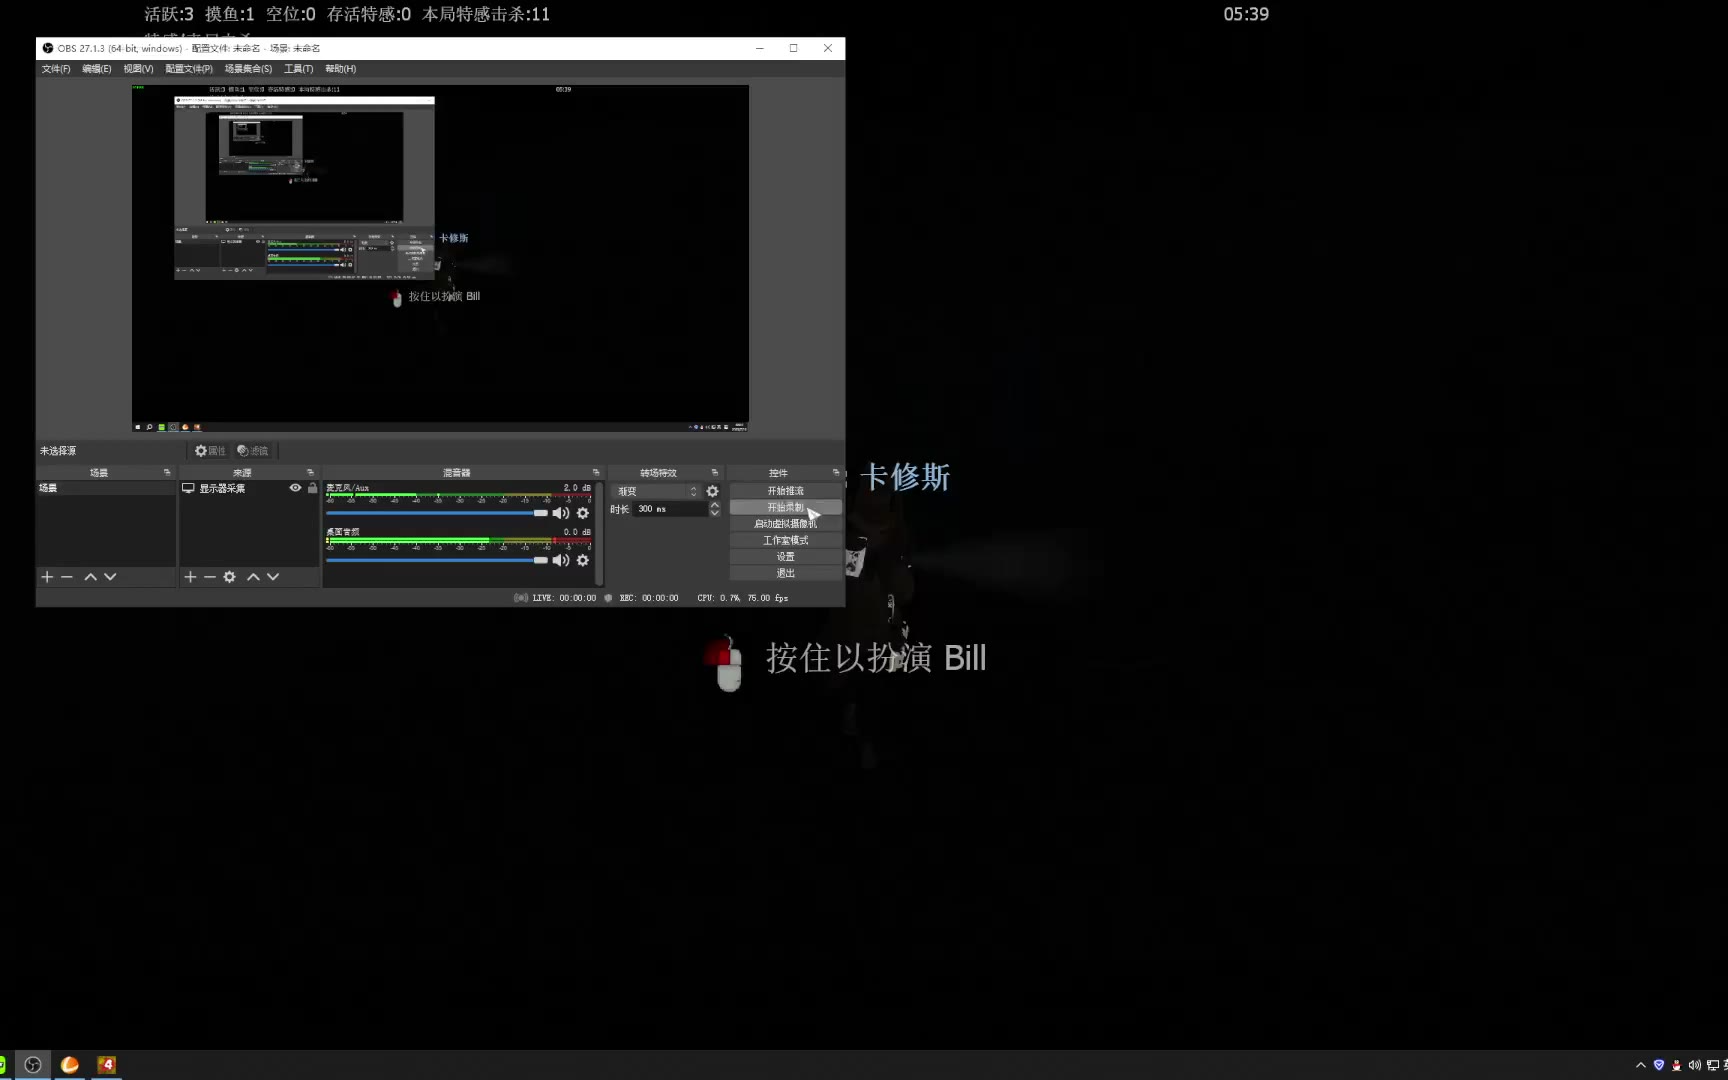Click the OBS preview canvas
The width and height of the screenshot is (1728, 1080).
tap(440, 258)
